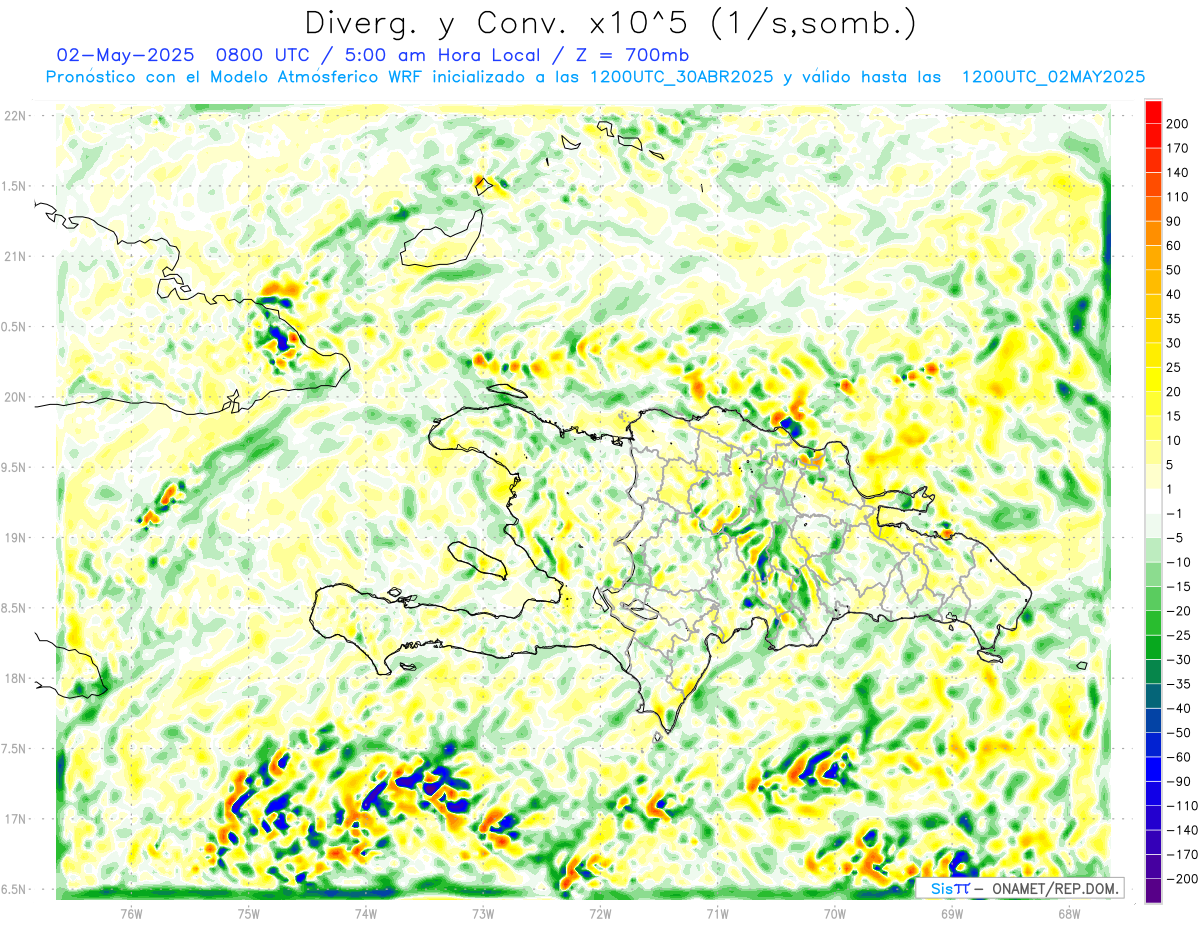Click the '20N' latitude label
Screen dimensions: 1200x927
coord(14,397)
